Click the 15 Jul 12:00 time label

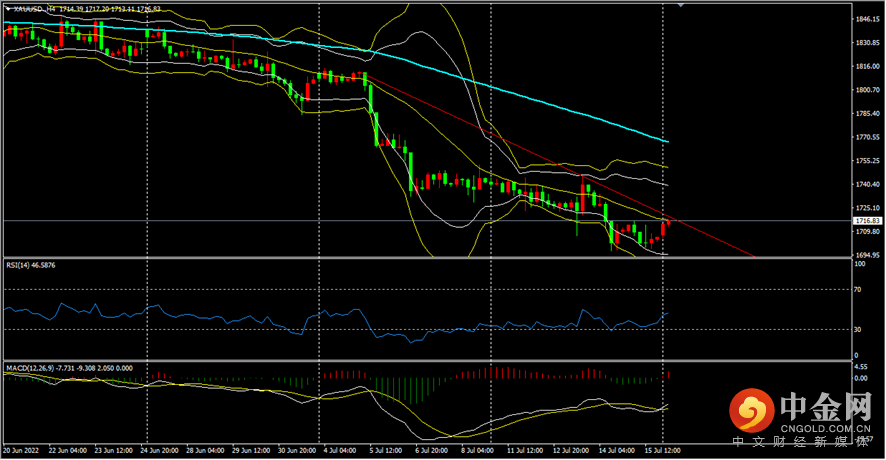tap(662, 450)
